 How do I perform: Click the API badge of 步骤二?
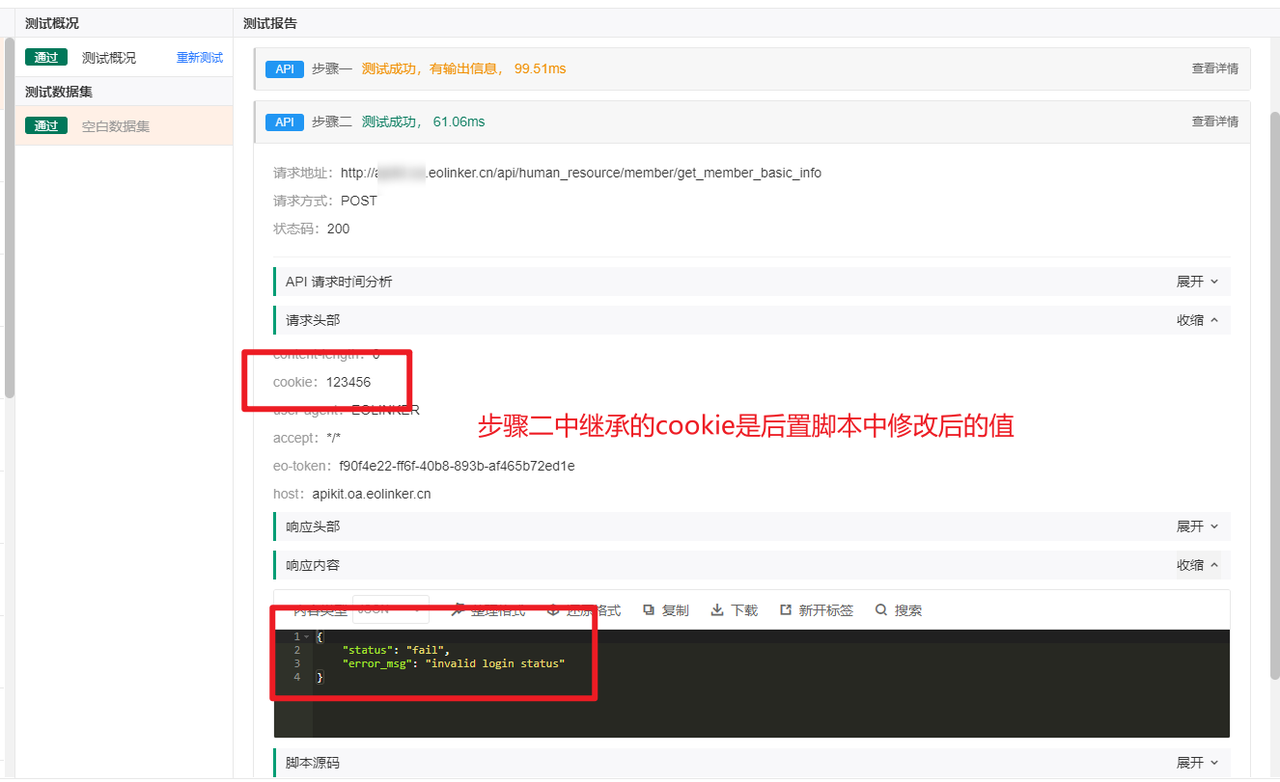[284, 122]
